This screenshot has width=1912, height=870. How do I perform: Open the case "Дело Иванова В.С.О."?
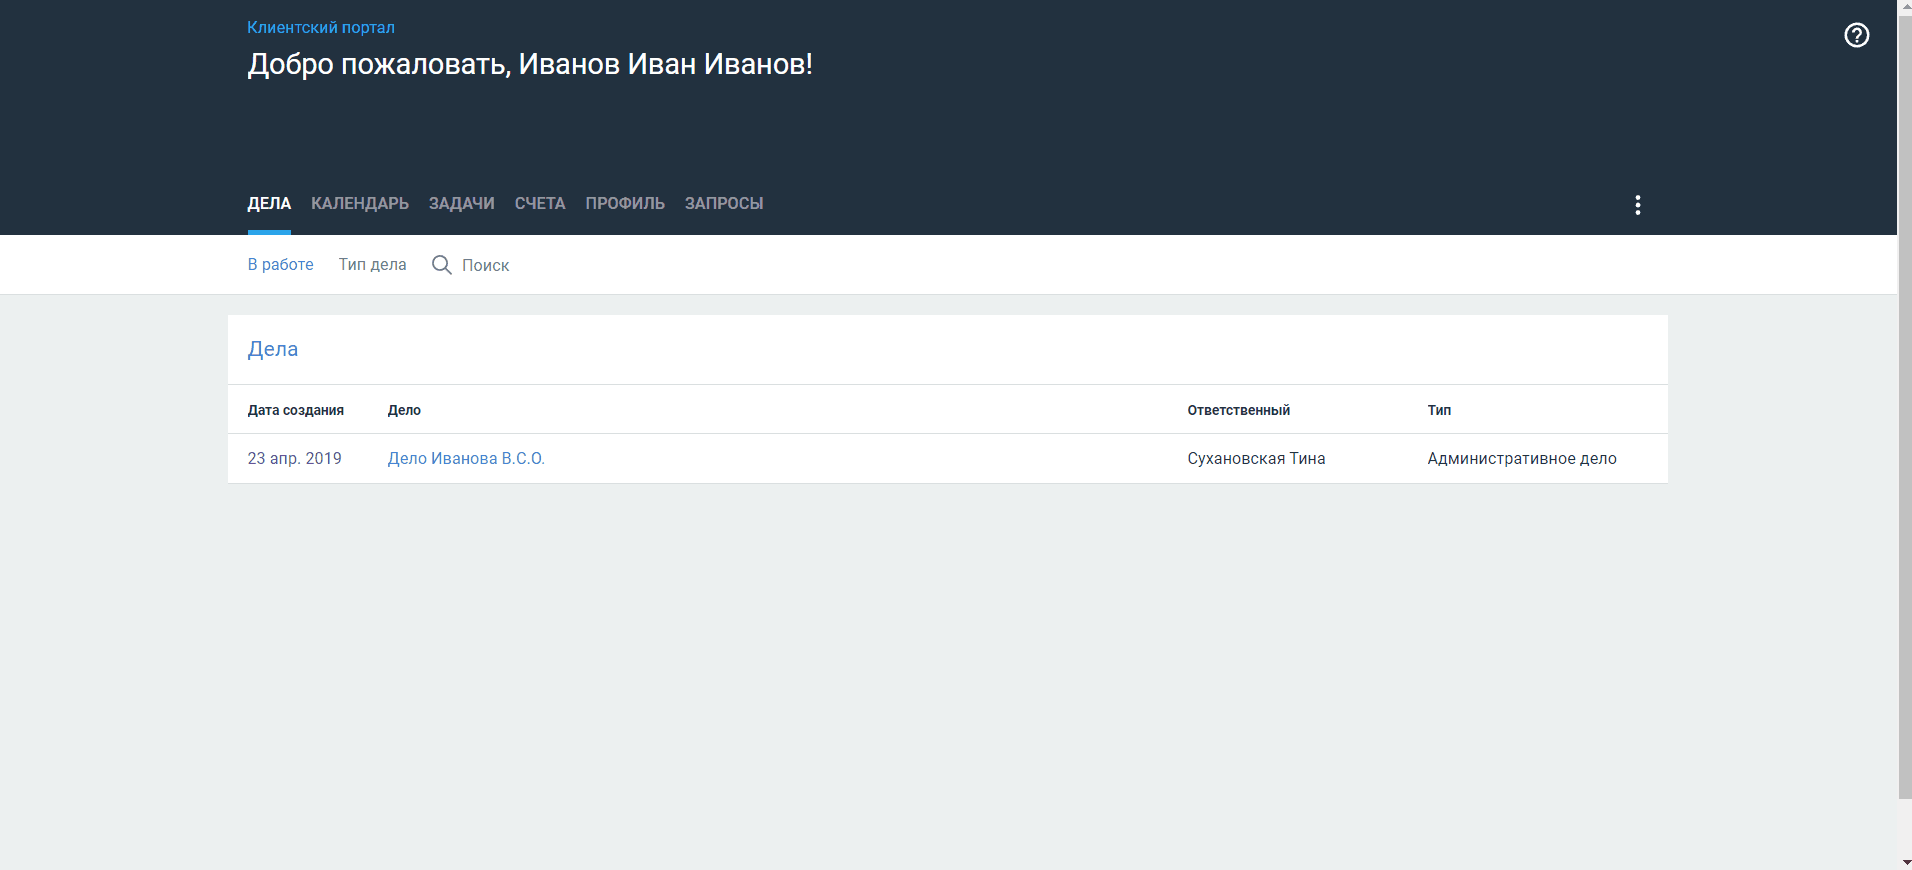click(x=466, y=459)
